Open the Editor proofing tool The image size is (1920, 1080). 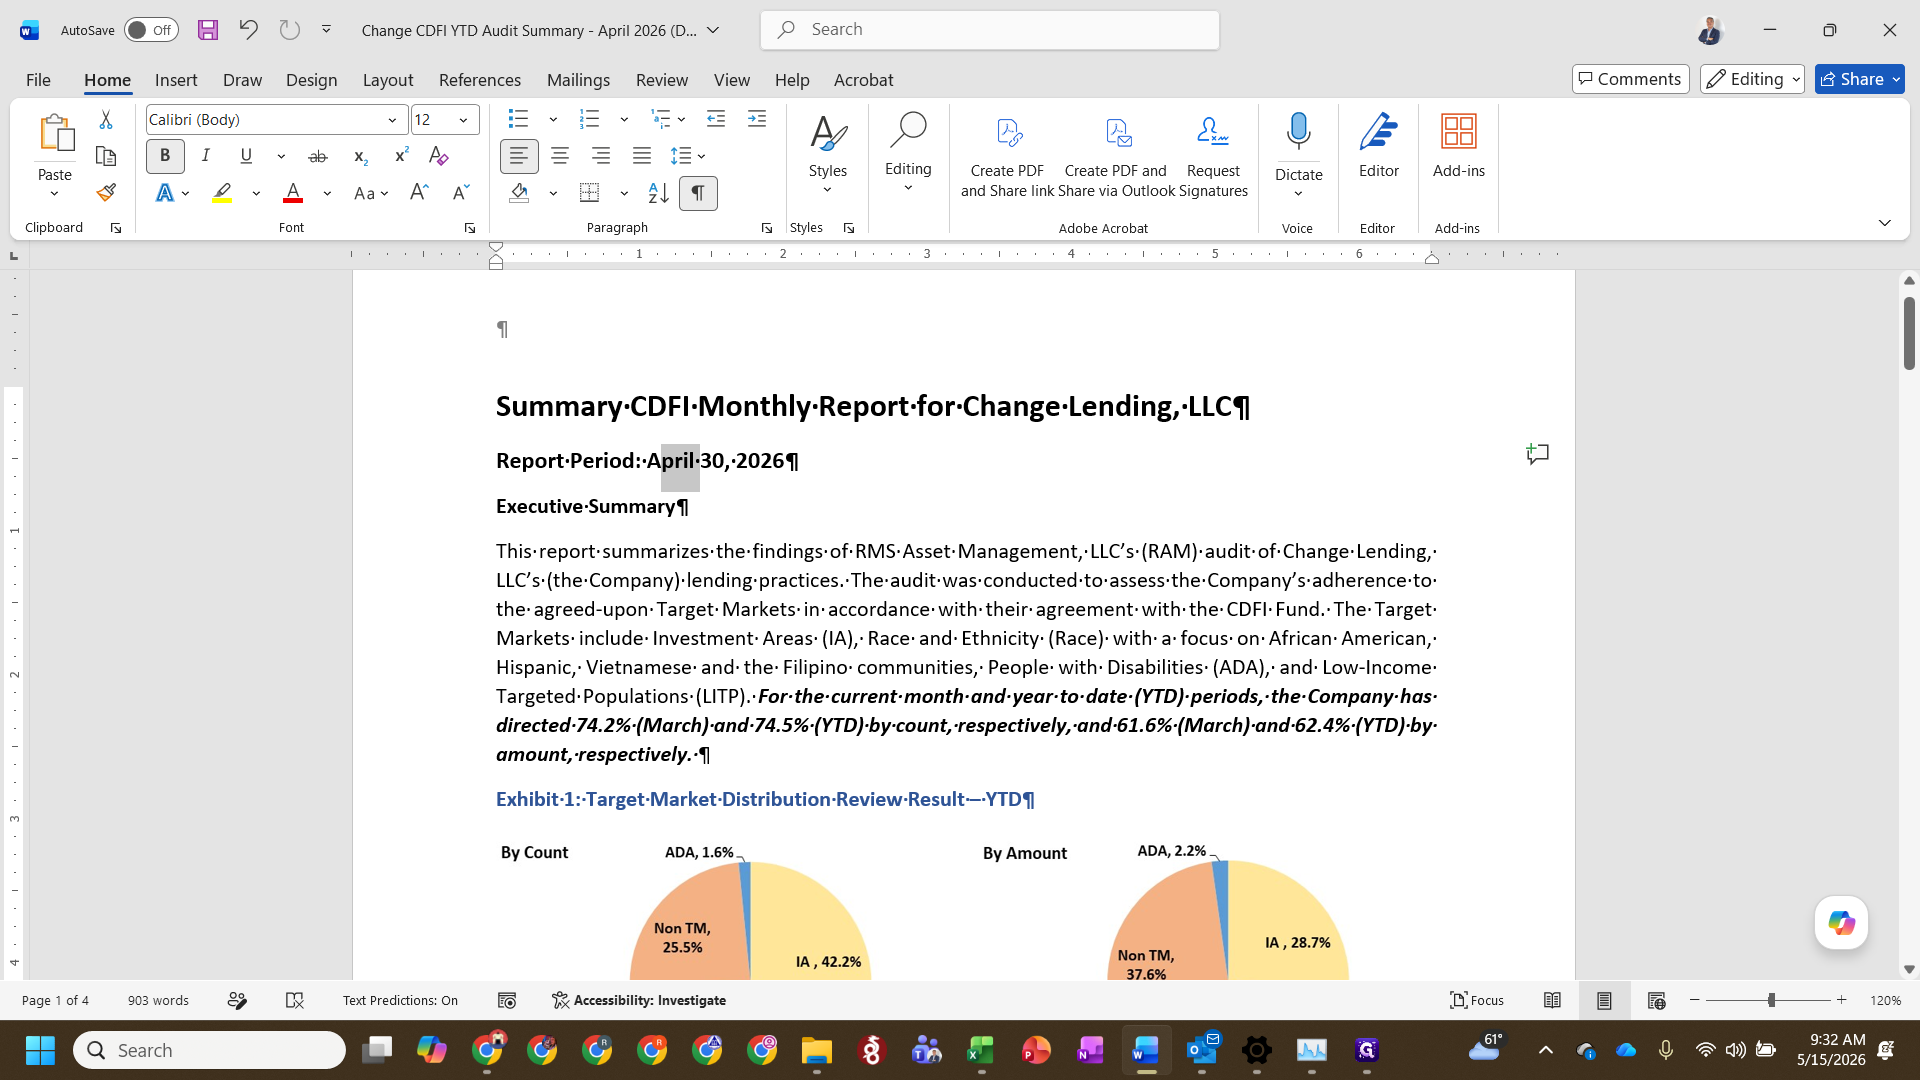[1379, 146]
